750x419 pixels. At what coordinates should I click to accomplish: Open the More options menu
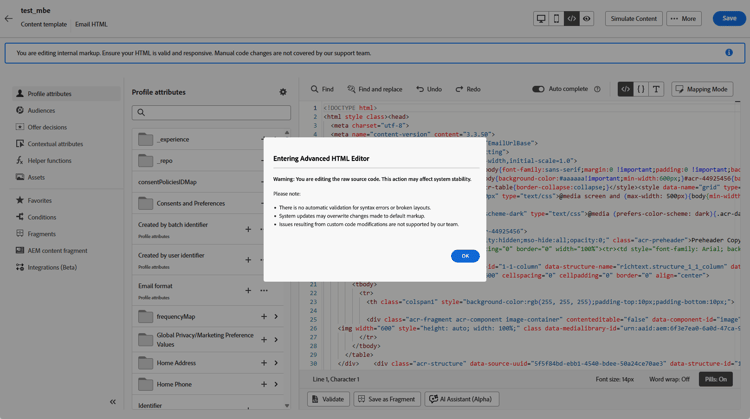(x=684, y=19)
